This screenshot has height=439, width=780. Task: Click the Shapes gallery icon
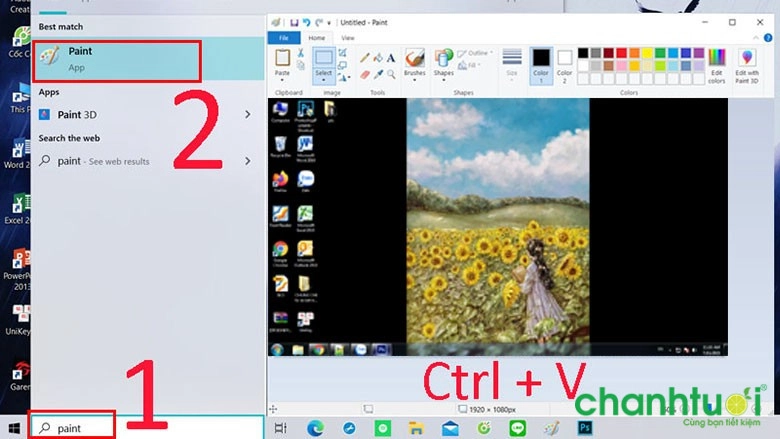coord(443,58)
